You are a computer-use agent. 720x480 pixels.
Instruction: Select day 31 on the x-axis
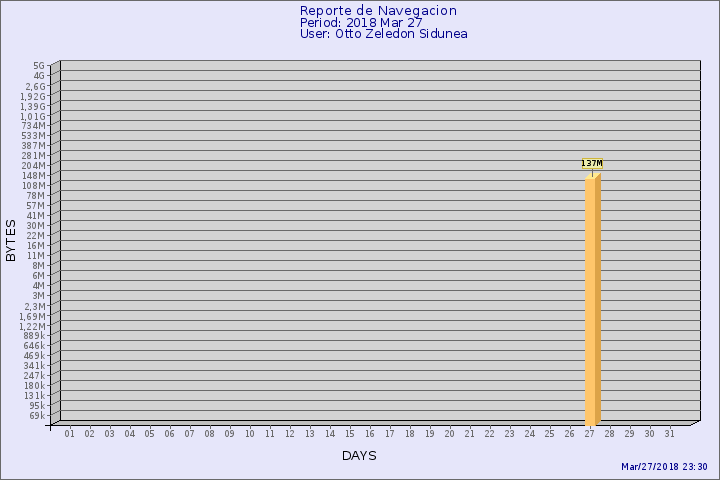pos(670,434)
